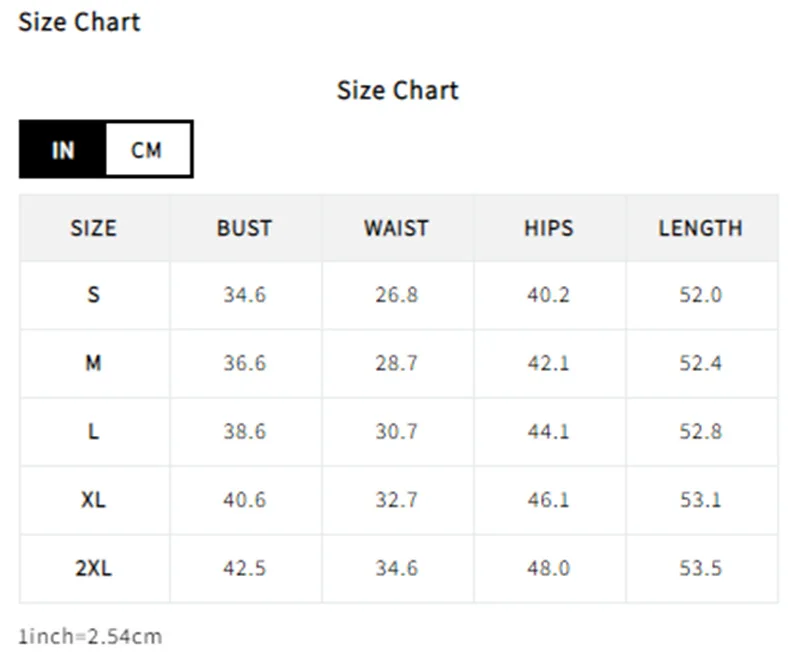Select the S size row label
The width and height of the screenshot is (800, 657).
93,295
